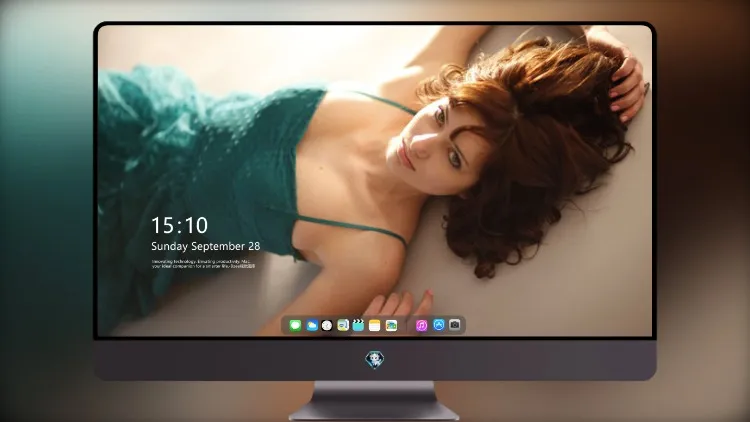Open the Camera app in the dock
The height and width of the screenshot is (422, 750).
click(x=455, y=325)
